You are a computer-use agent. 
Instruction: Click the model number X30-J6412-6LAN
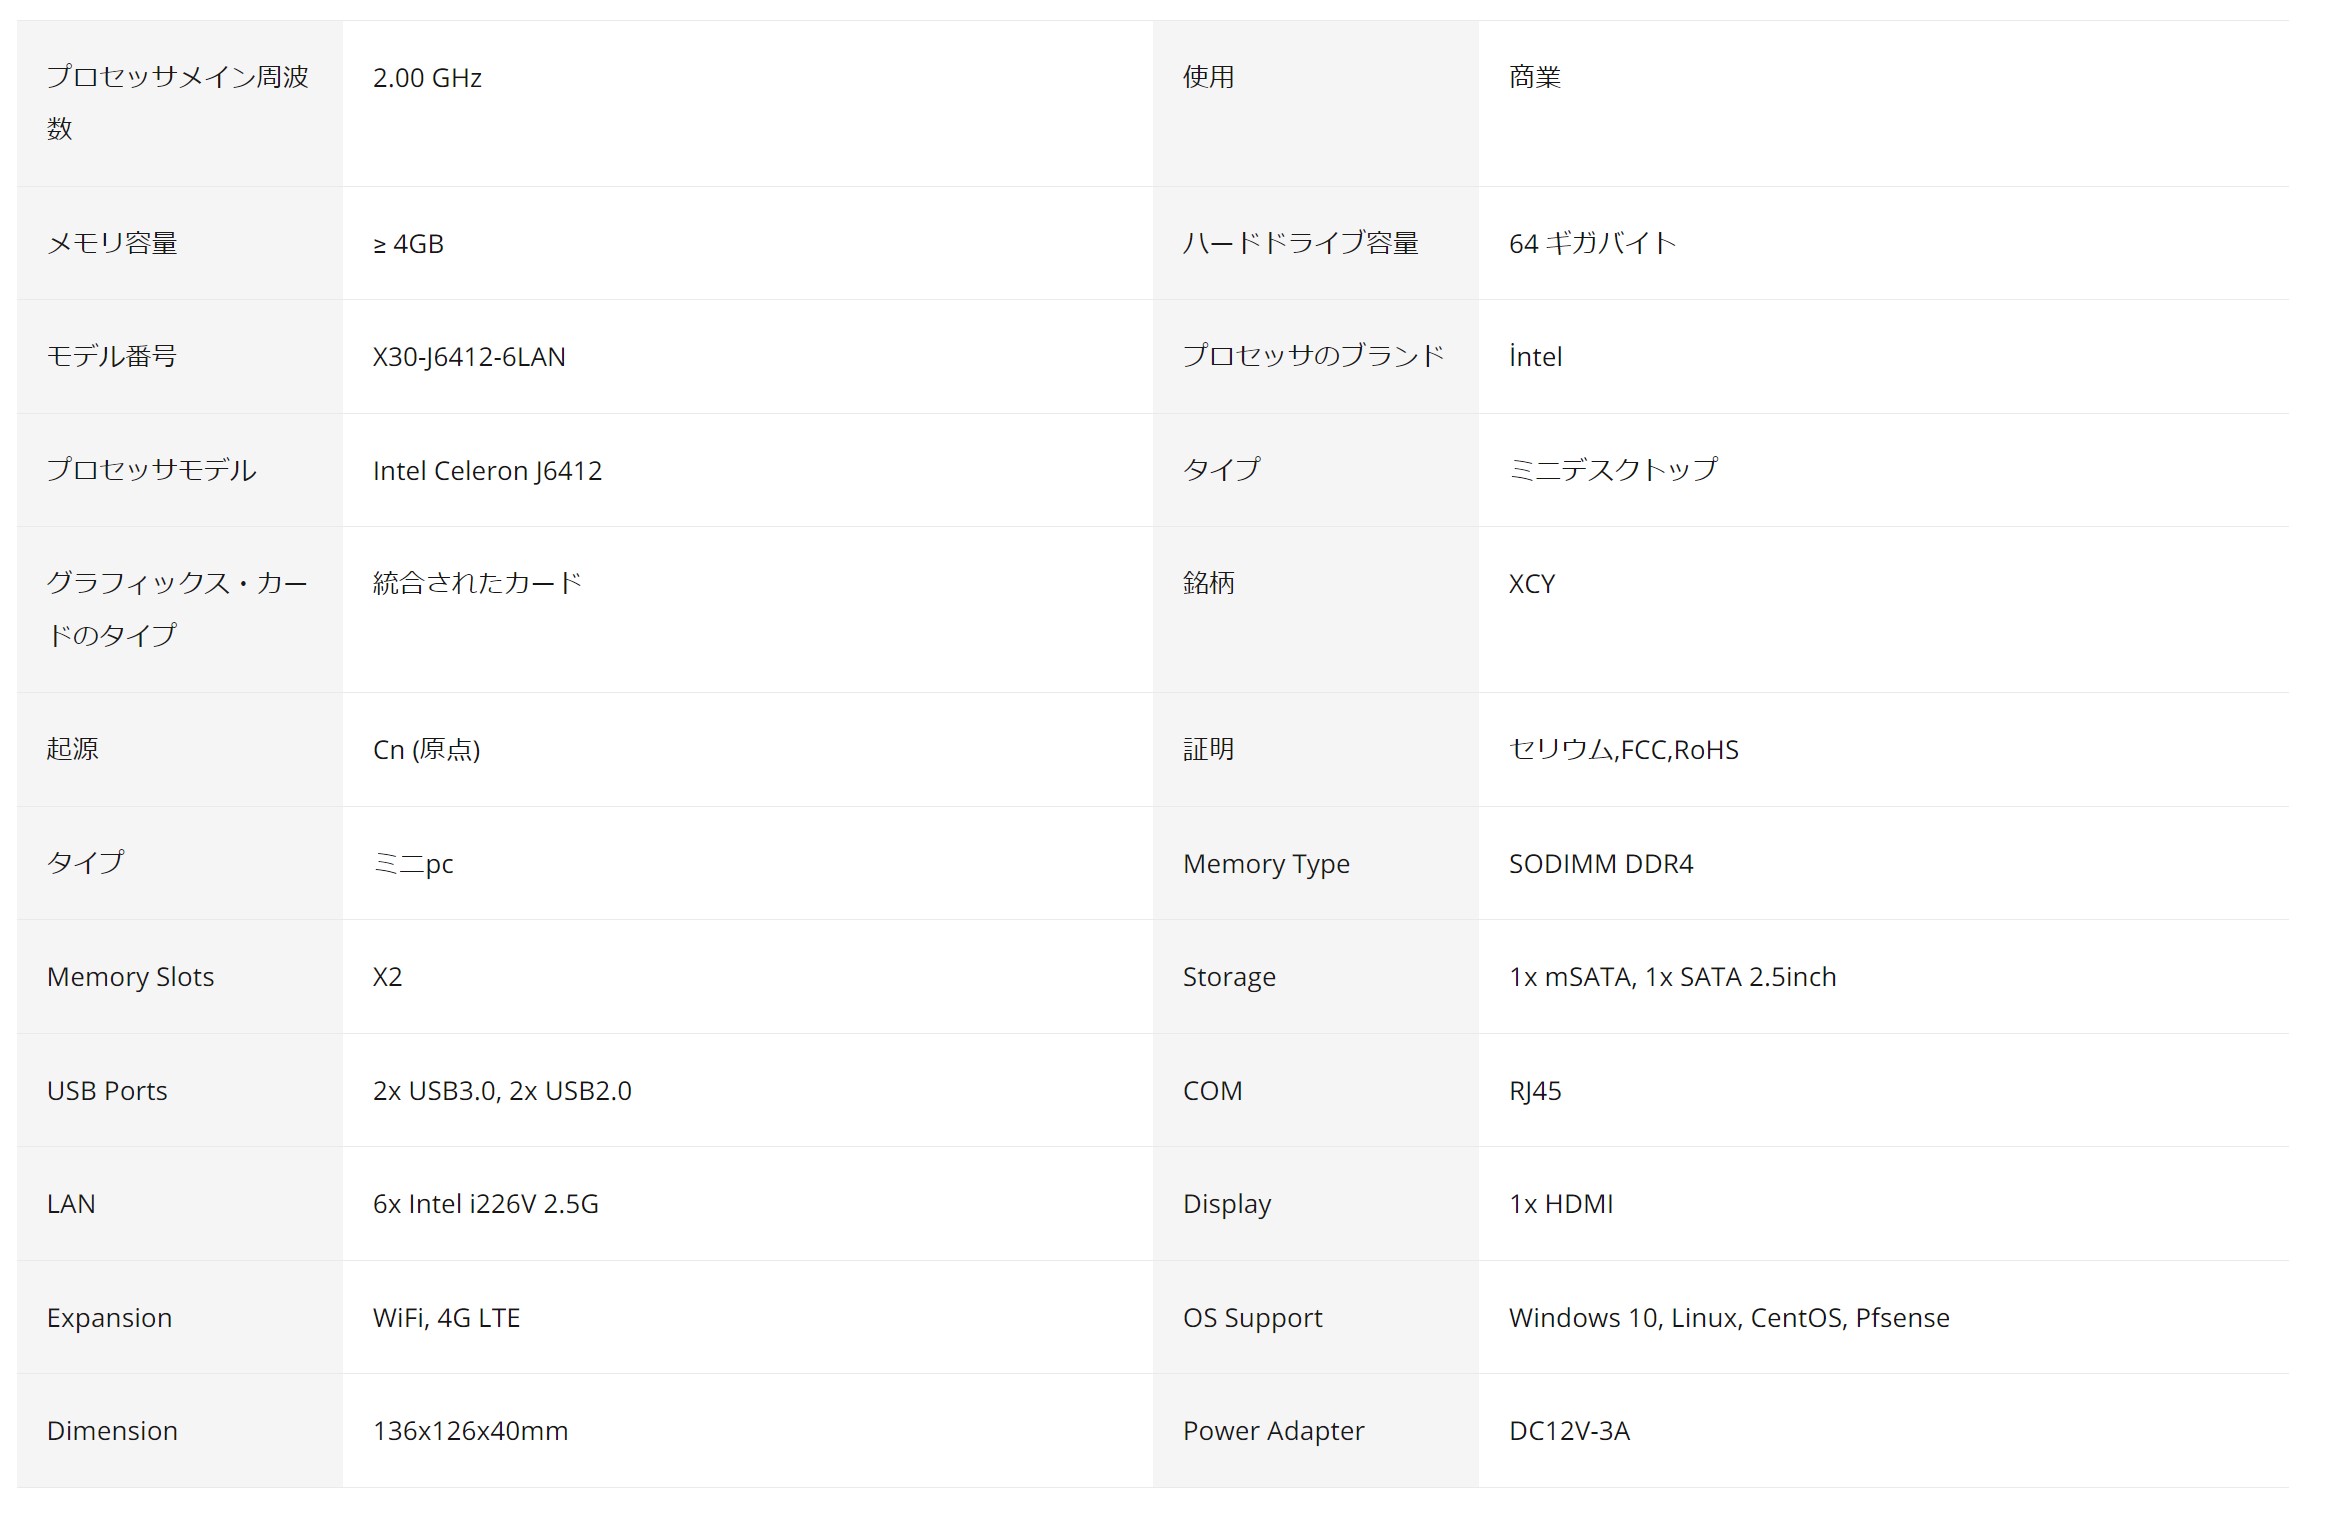click(469, 357)
